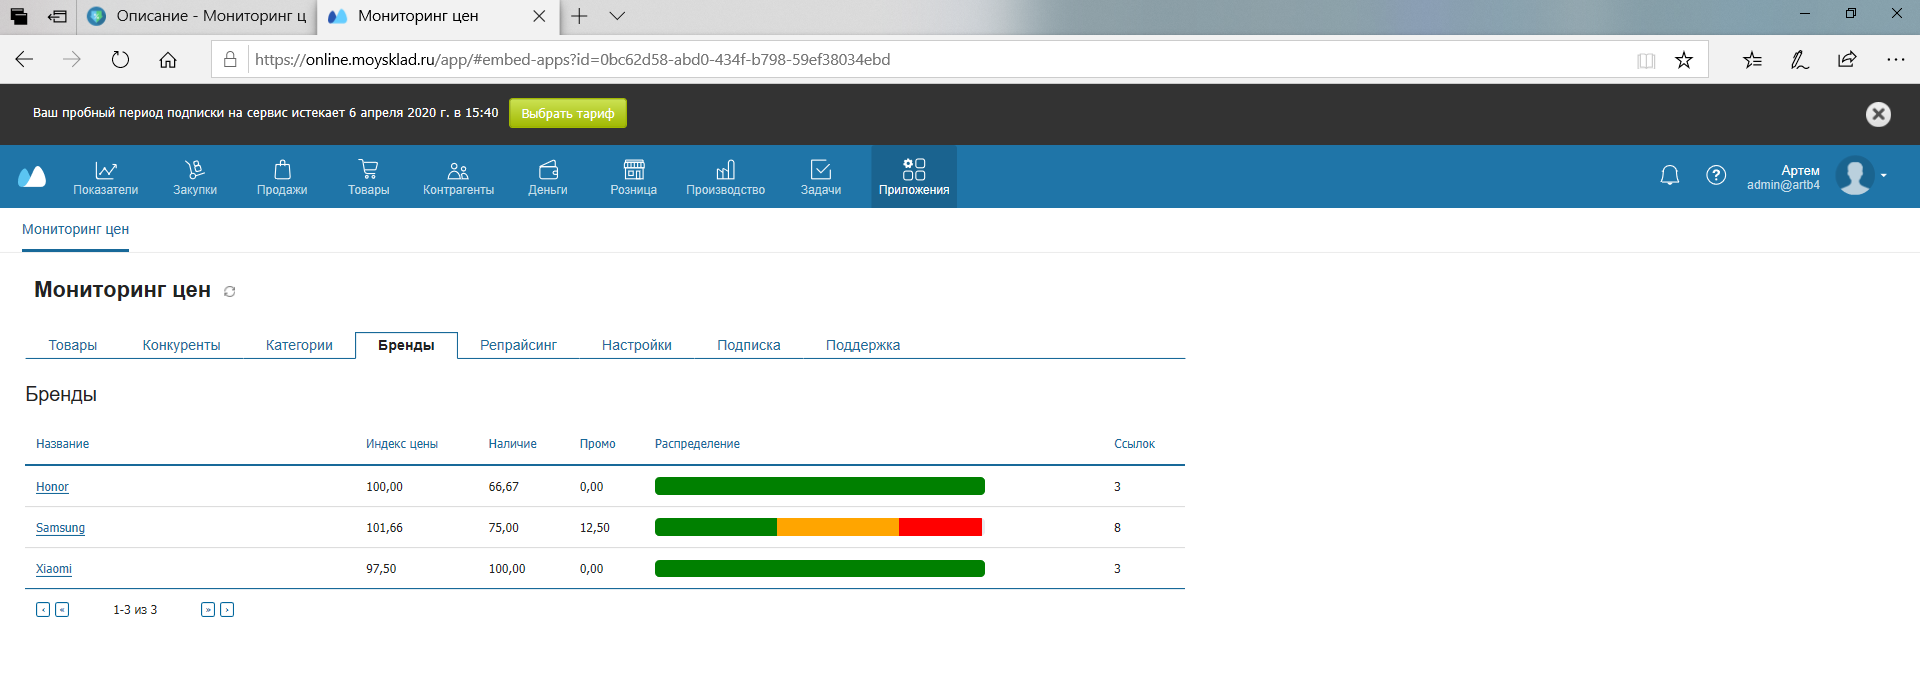This screenshot has width=1920, height=678.
Task: Switch to the Репрайсинг tab
Action: point(518,345)
